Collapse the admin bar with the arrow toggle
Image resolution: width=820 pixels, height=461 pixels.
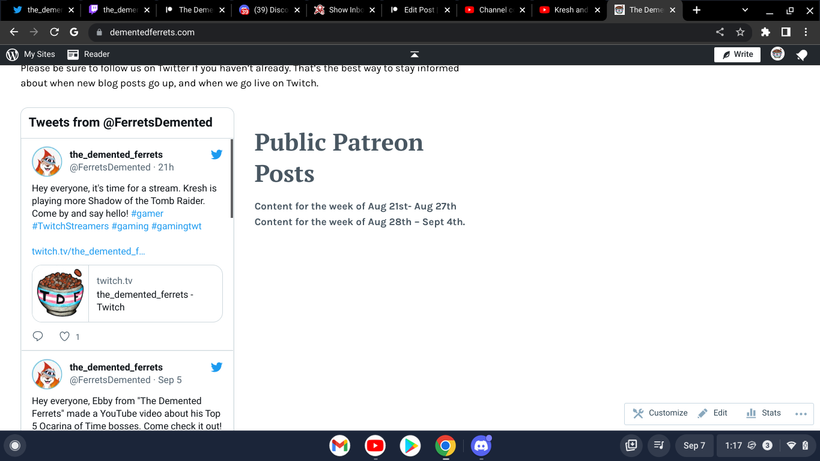[414, 54]
